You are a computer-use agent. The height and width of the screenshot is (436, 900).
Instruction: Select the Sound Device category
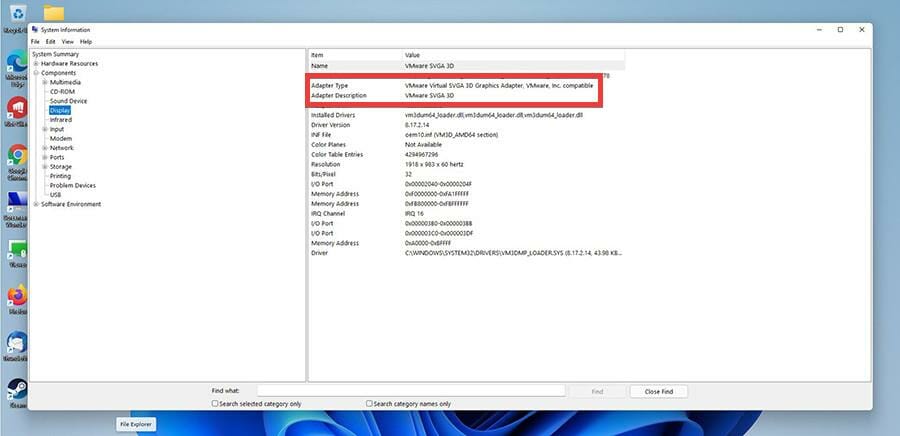[68, 101]
